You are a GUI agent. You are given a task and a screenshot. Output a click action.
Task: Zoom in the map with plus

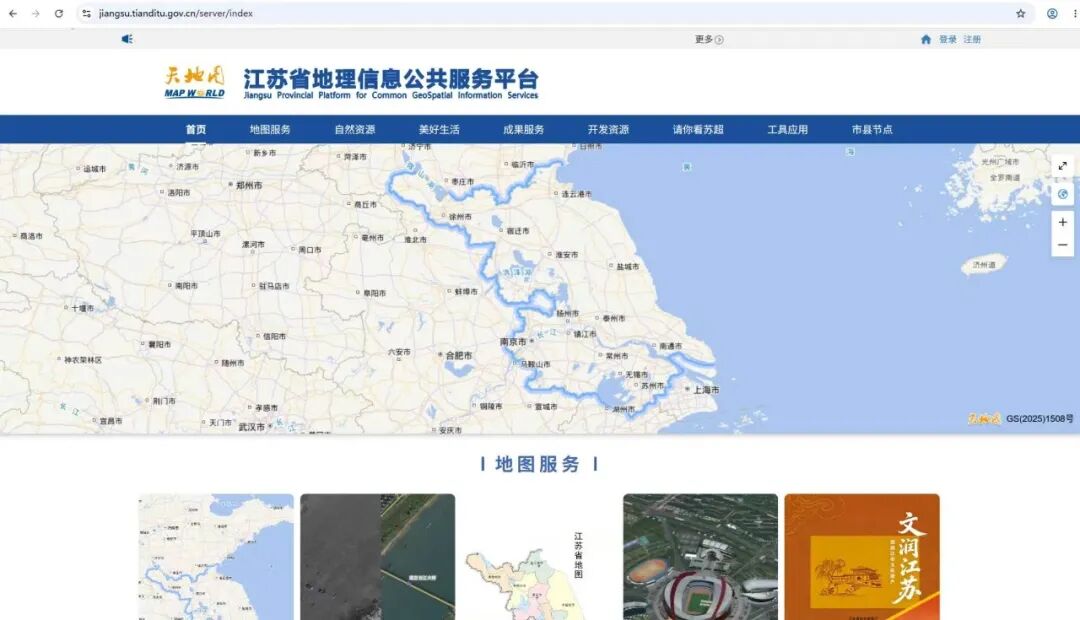[1063, 222]
